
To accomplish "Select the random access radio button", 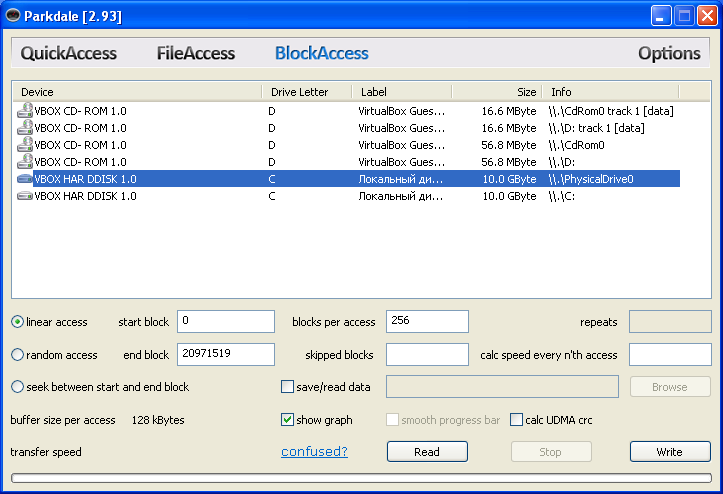I will 18,355.
